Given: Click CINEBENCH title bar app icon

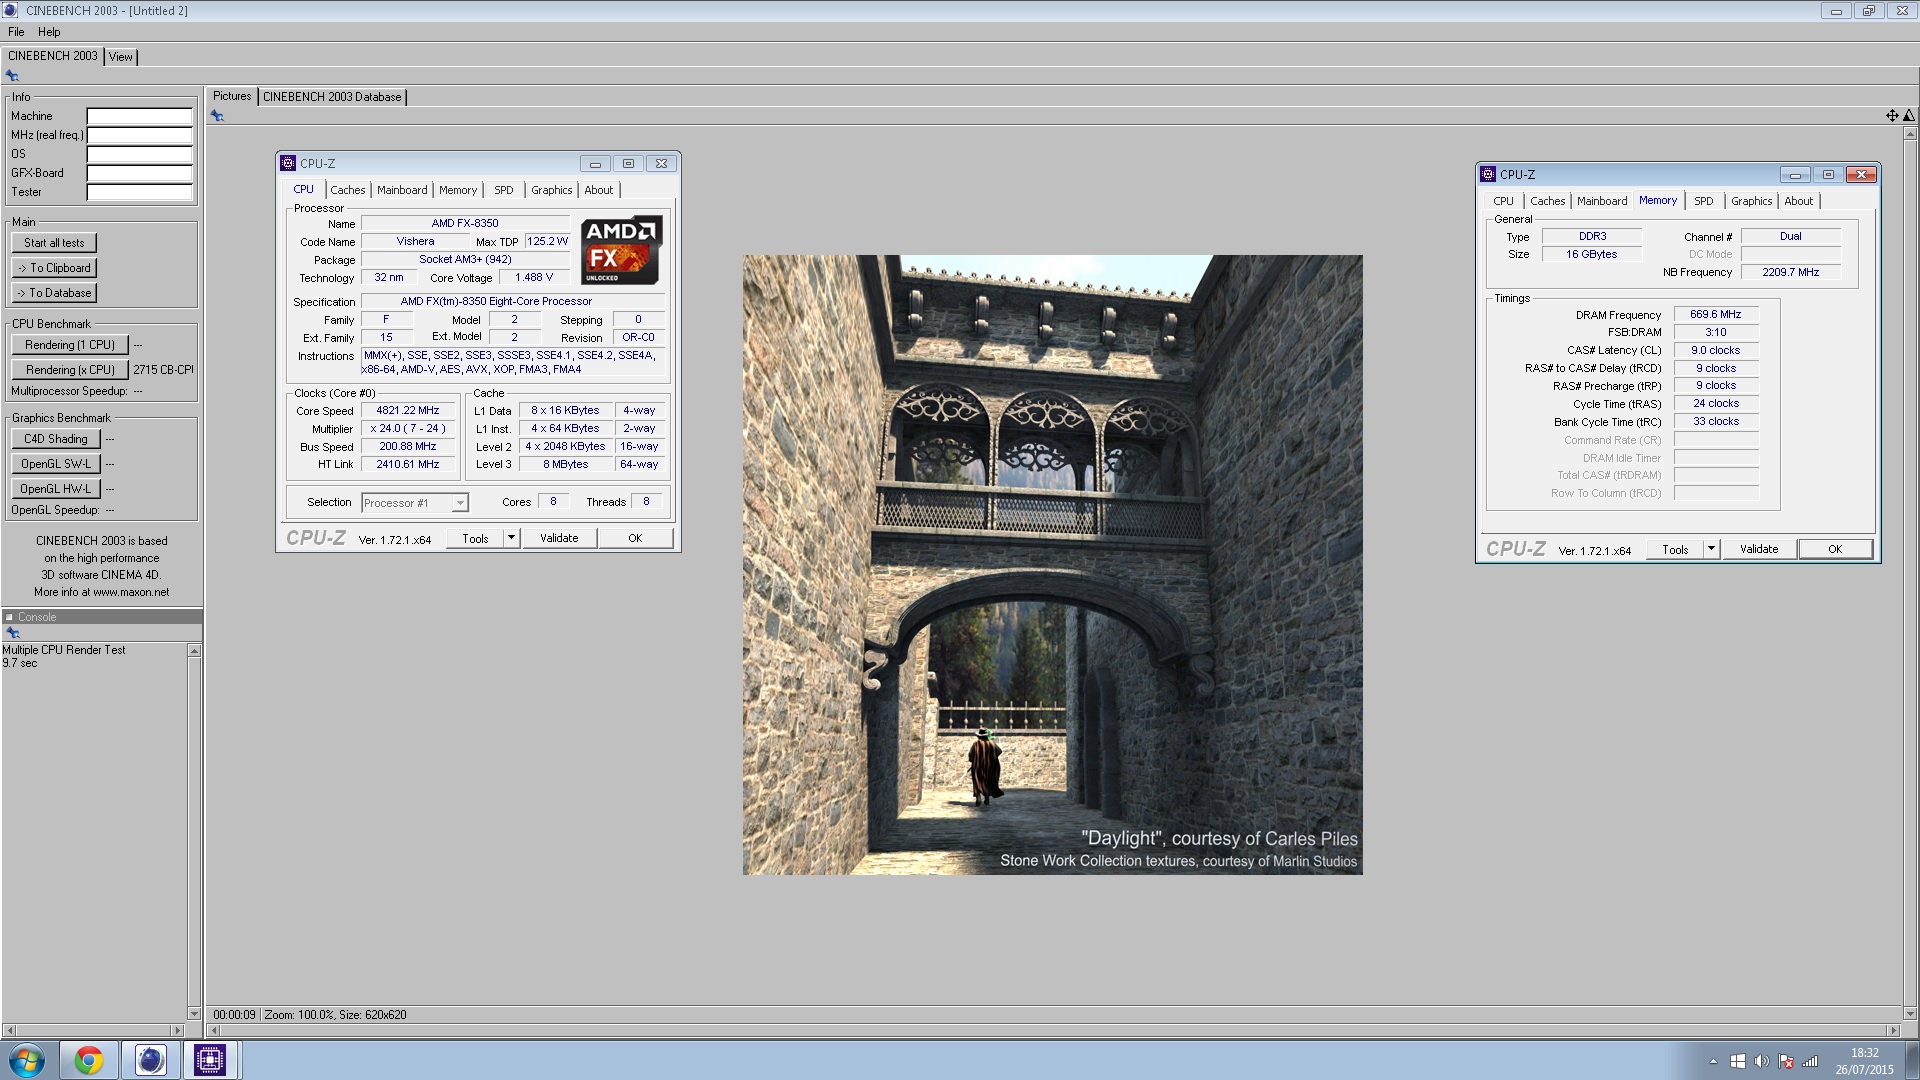Looking at the screenshot, I should (11, 10).
